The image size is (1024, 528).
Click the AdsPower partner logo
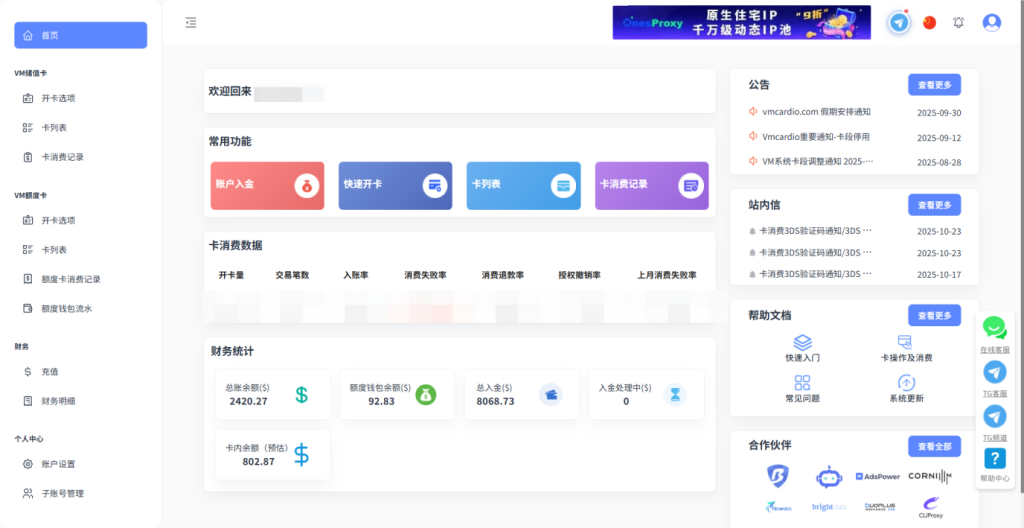point(878,476)
